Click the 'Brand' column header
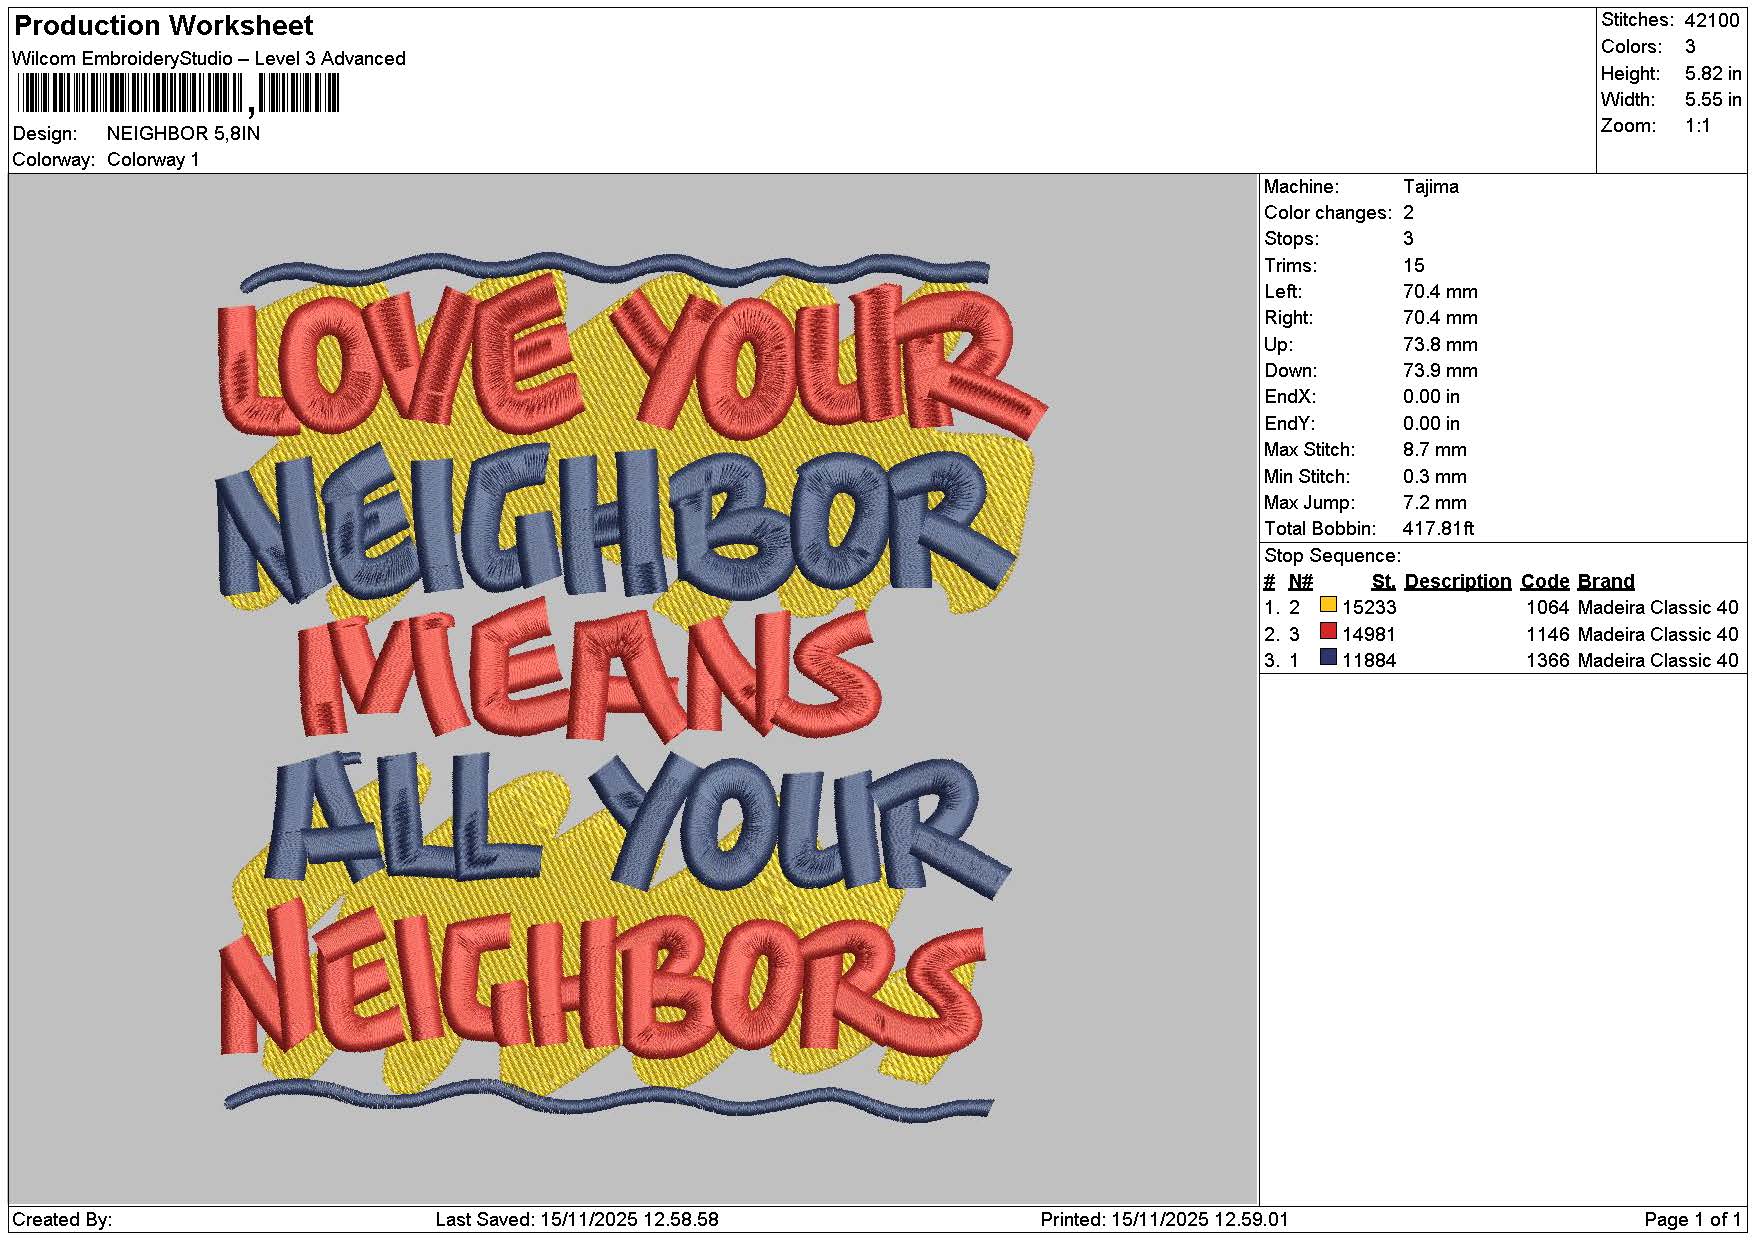 click(x=1606, y=582)
